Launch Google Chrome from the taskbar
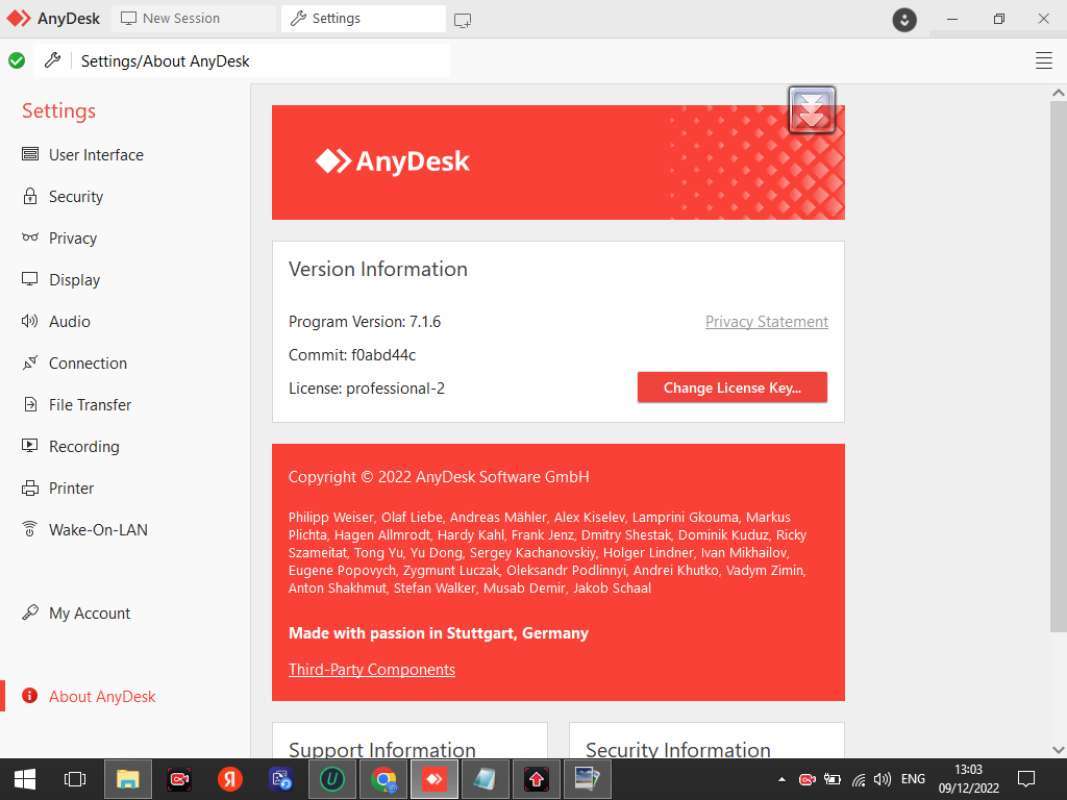 (383, 778)
